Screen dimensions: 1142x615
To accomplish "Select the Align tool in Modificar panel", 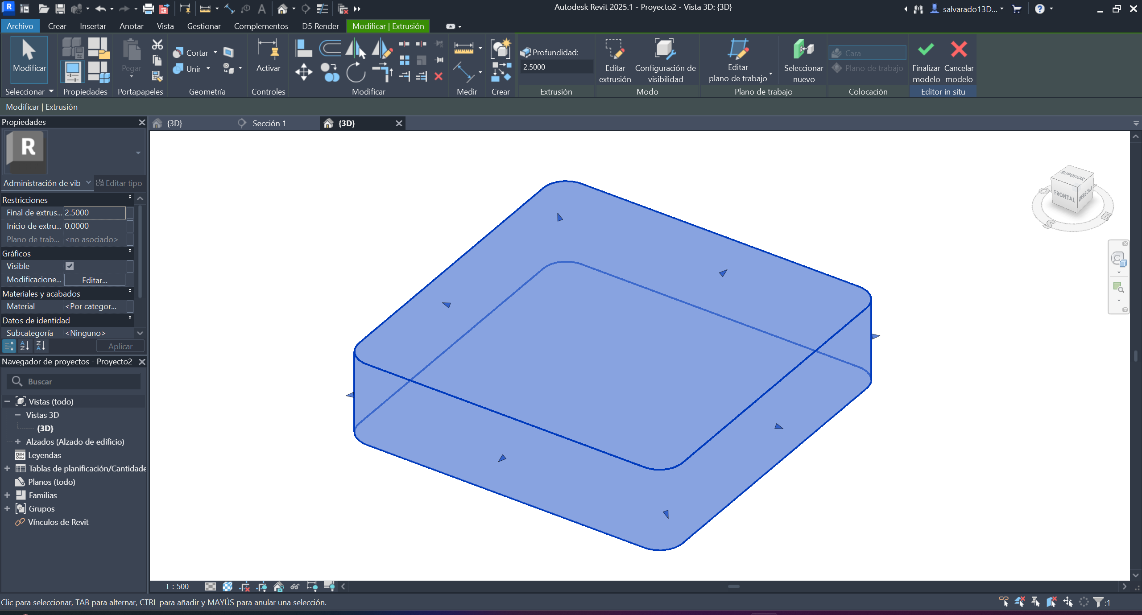I will 304,49.
